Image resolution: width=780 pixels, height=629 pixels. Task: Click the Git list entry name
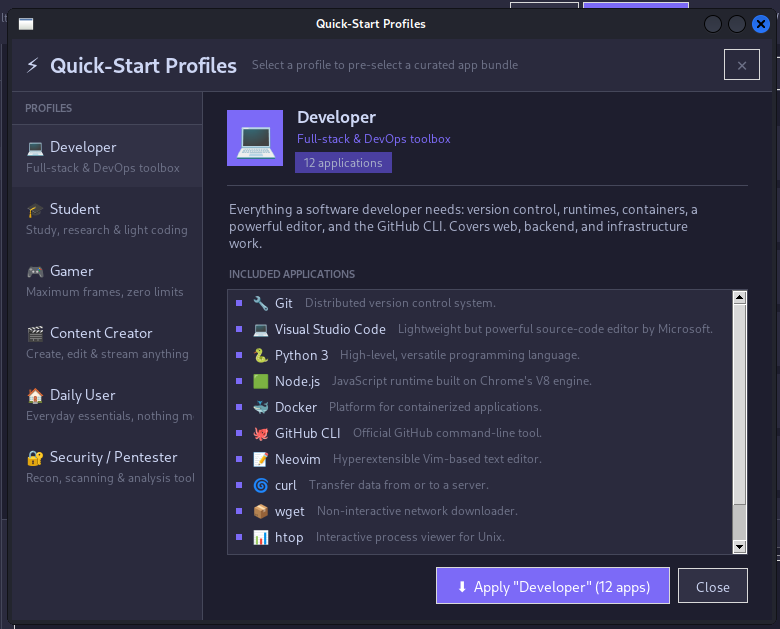284,304
